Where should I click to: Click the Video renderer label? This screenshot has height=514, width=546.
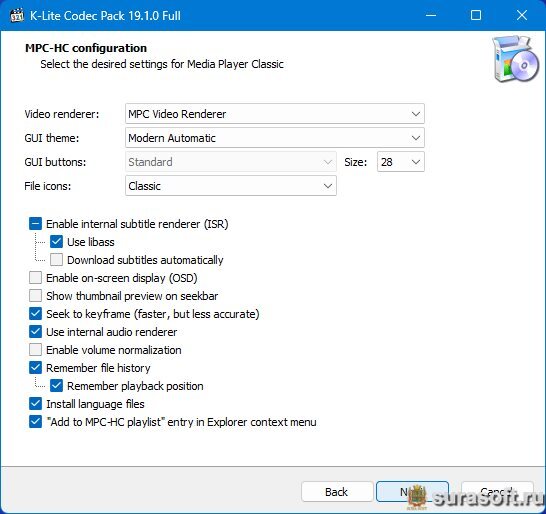[x=62, y=114]
